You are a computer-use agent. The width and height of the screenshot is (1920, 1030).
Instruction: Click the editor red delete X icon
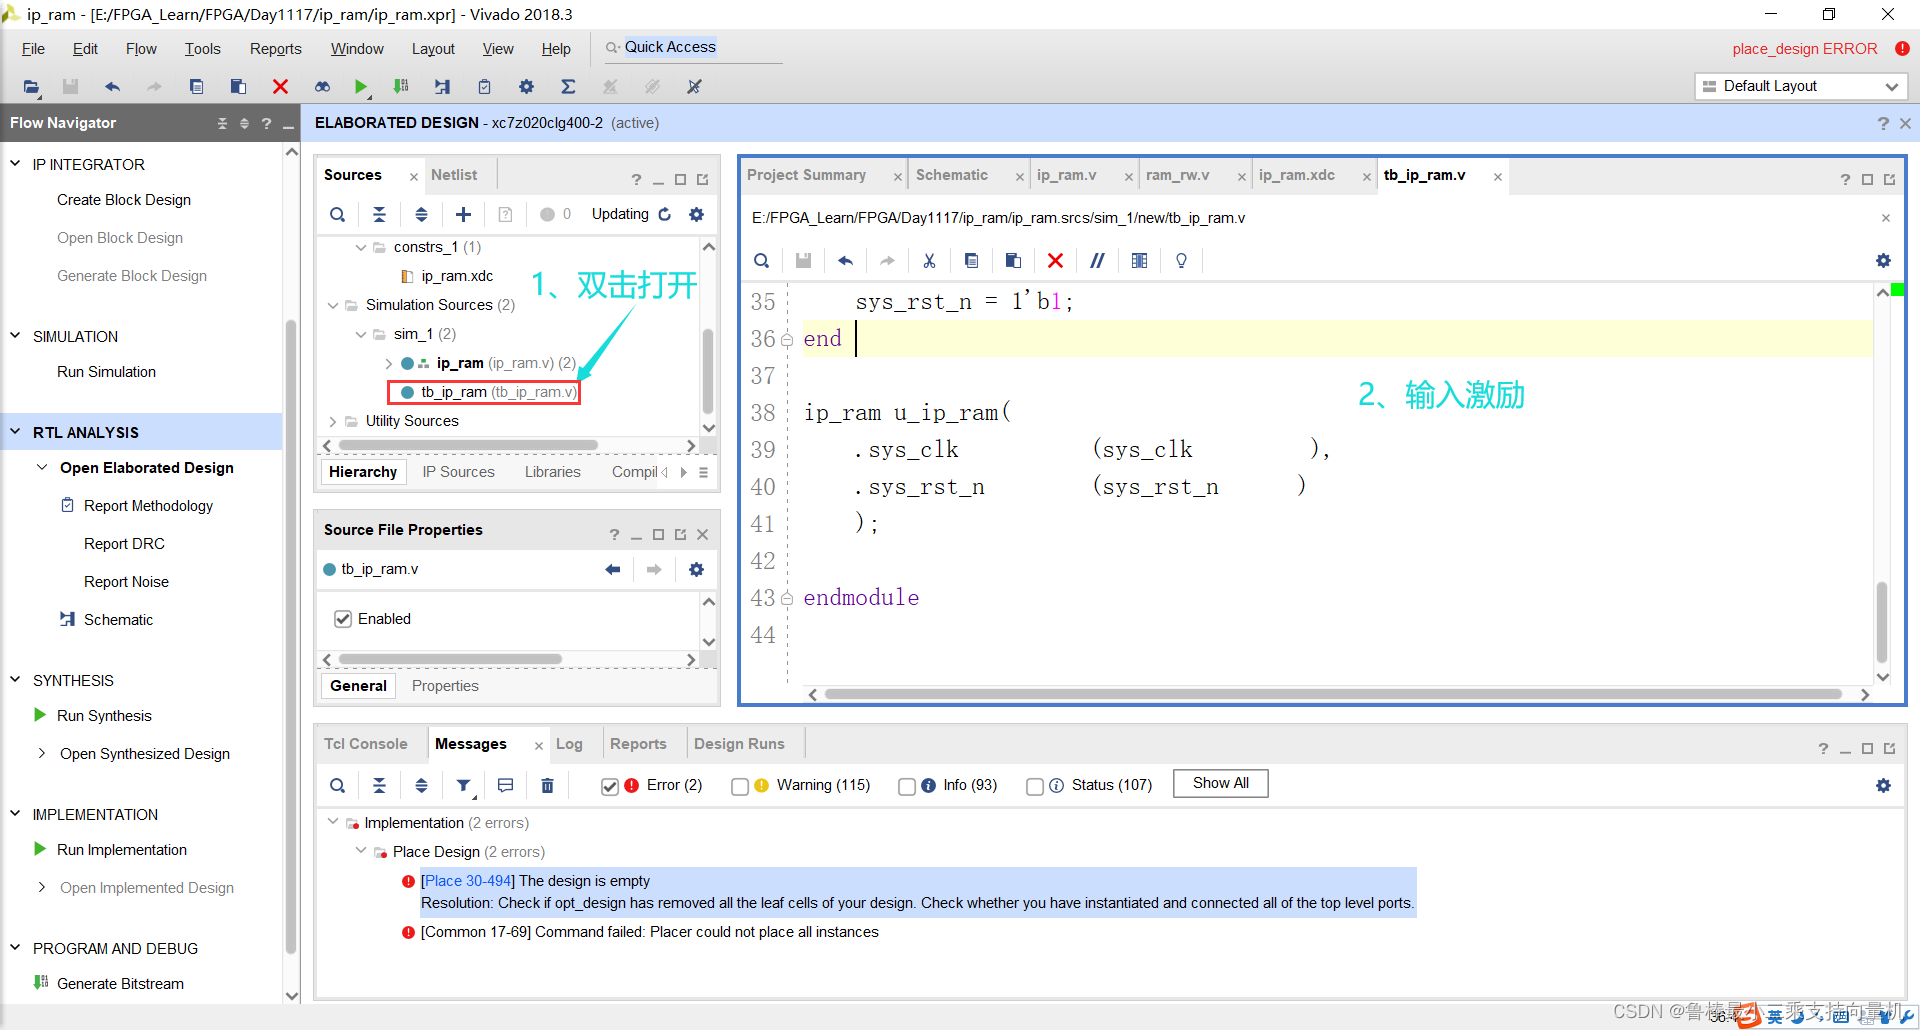[x=1055, y=260]
